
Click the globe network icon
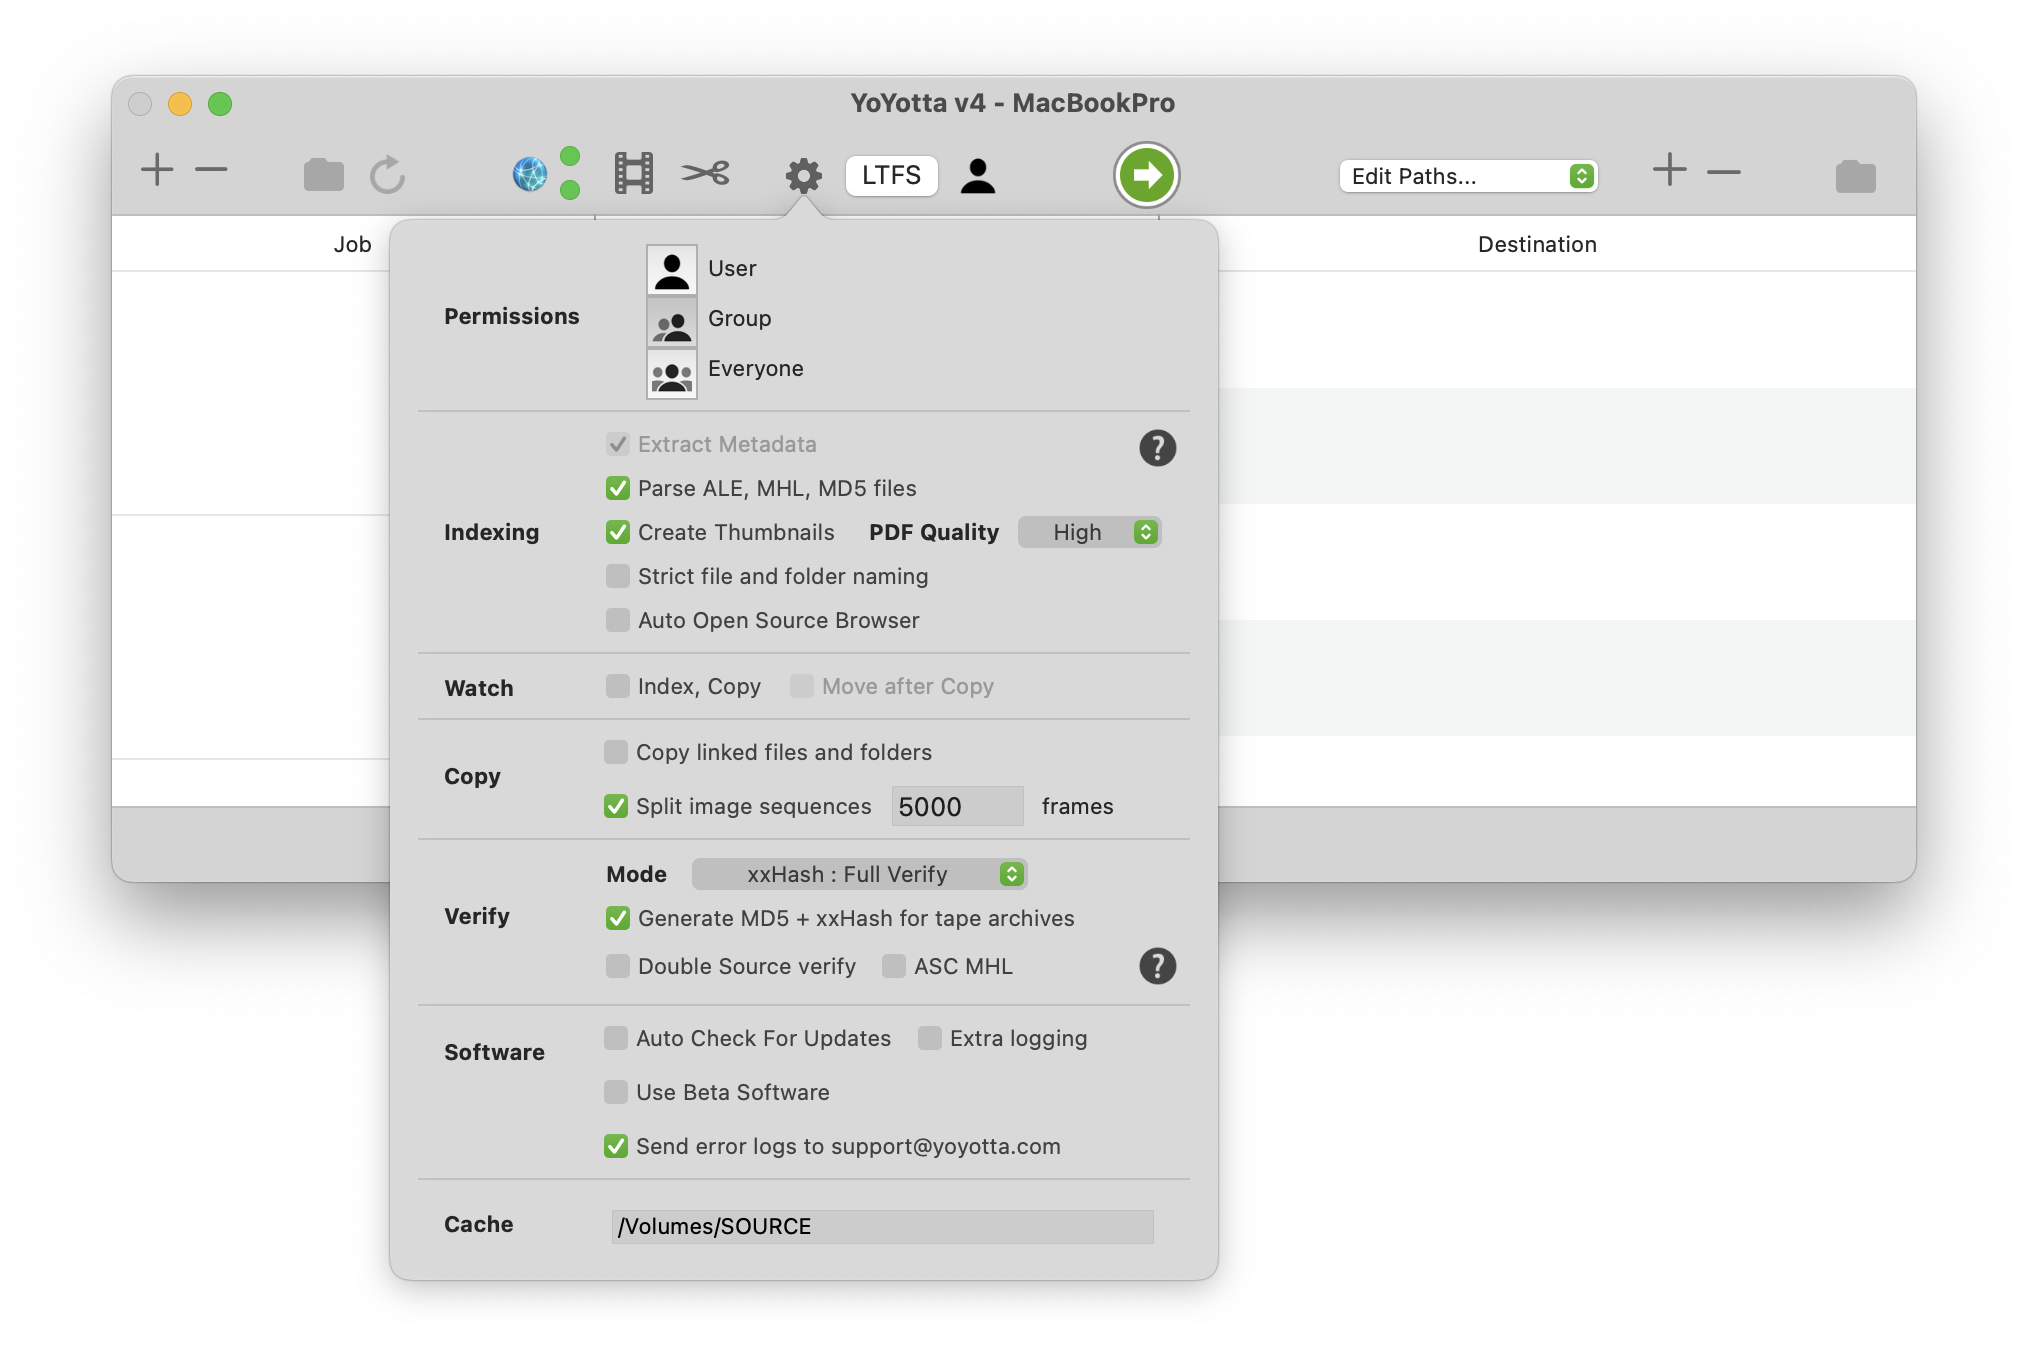coord(530,174)
